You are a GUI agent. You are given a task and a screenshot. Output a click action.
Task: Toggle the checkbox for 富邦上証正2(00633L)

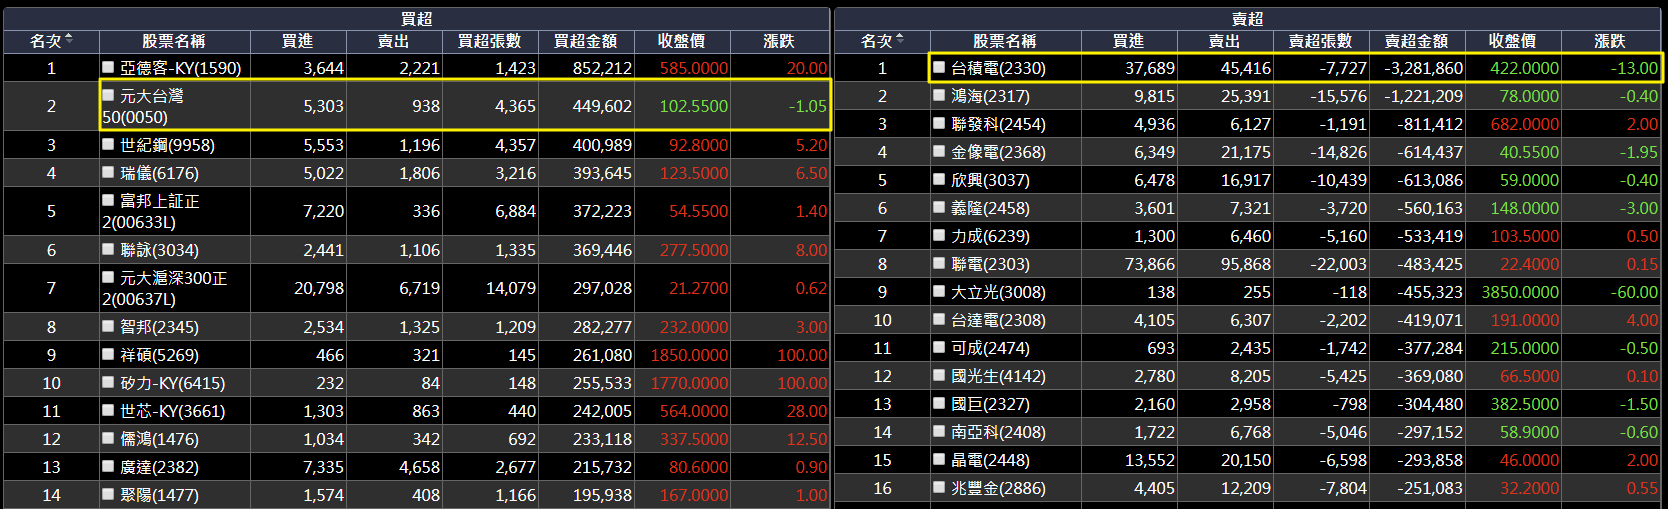click(108, 200)
